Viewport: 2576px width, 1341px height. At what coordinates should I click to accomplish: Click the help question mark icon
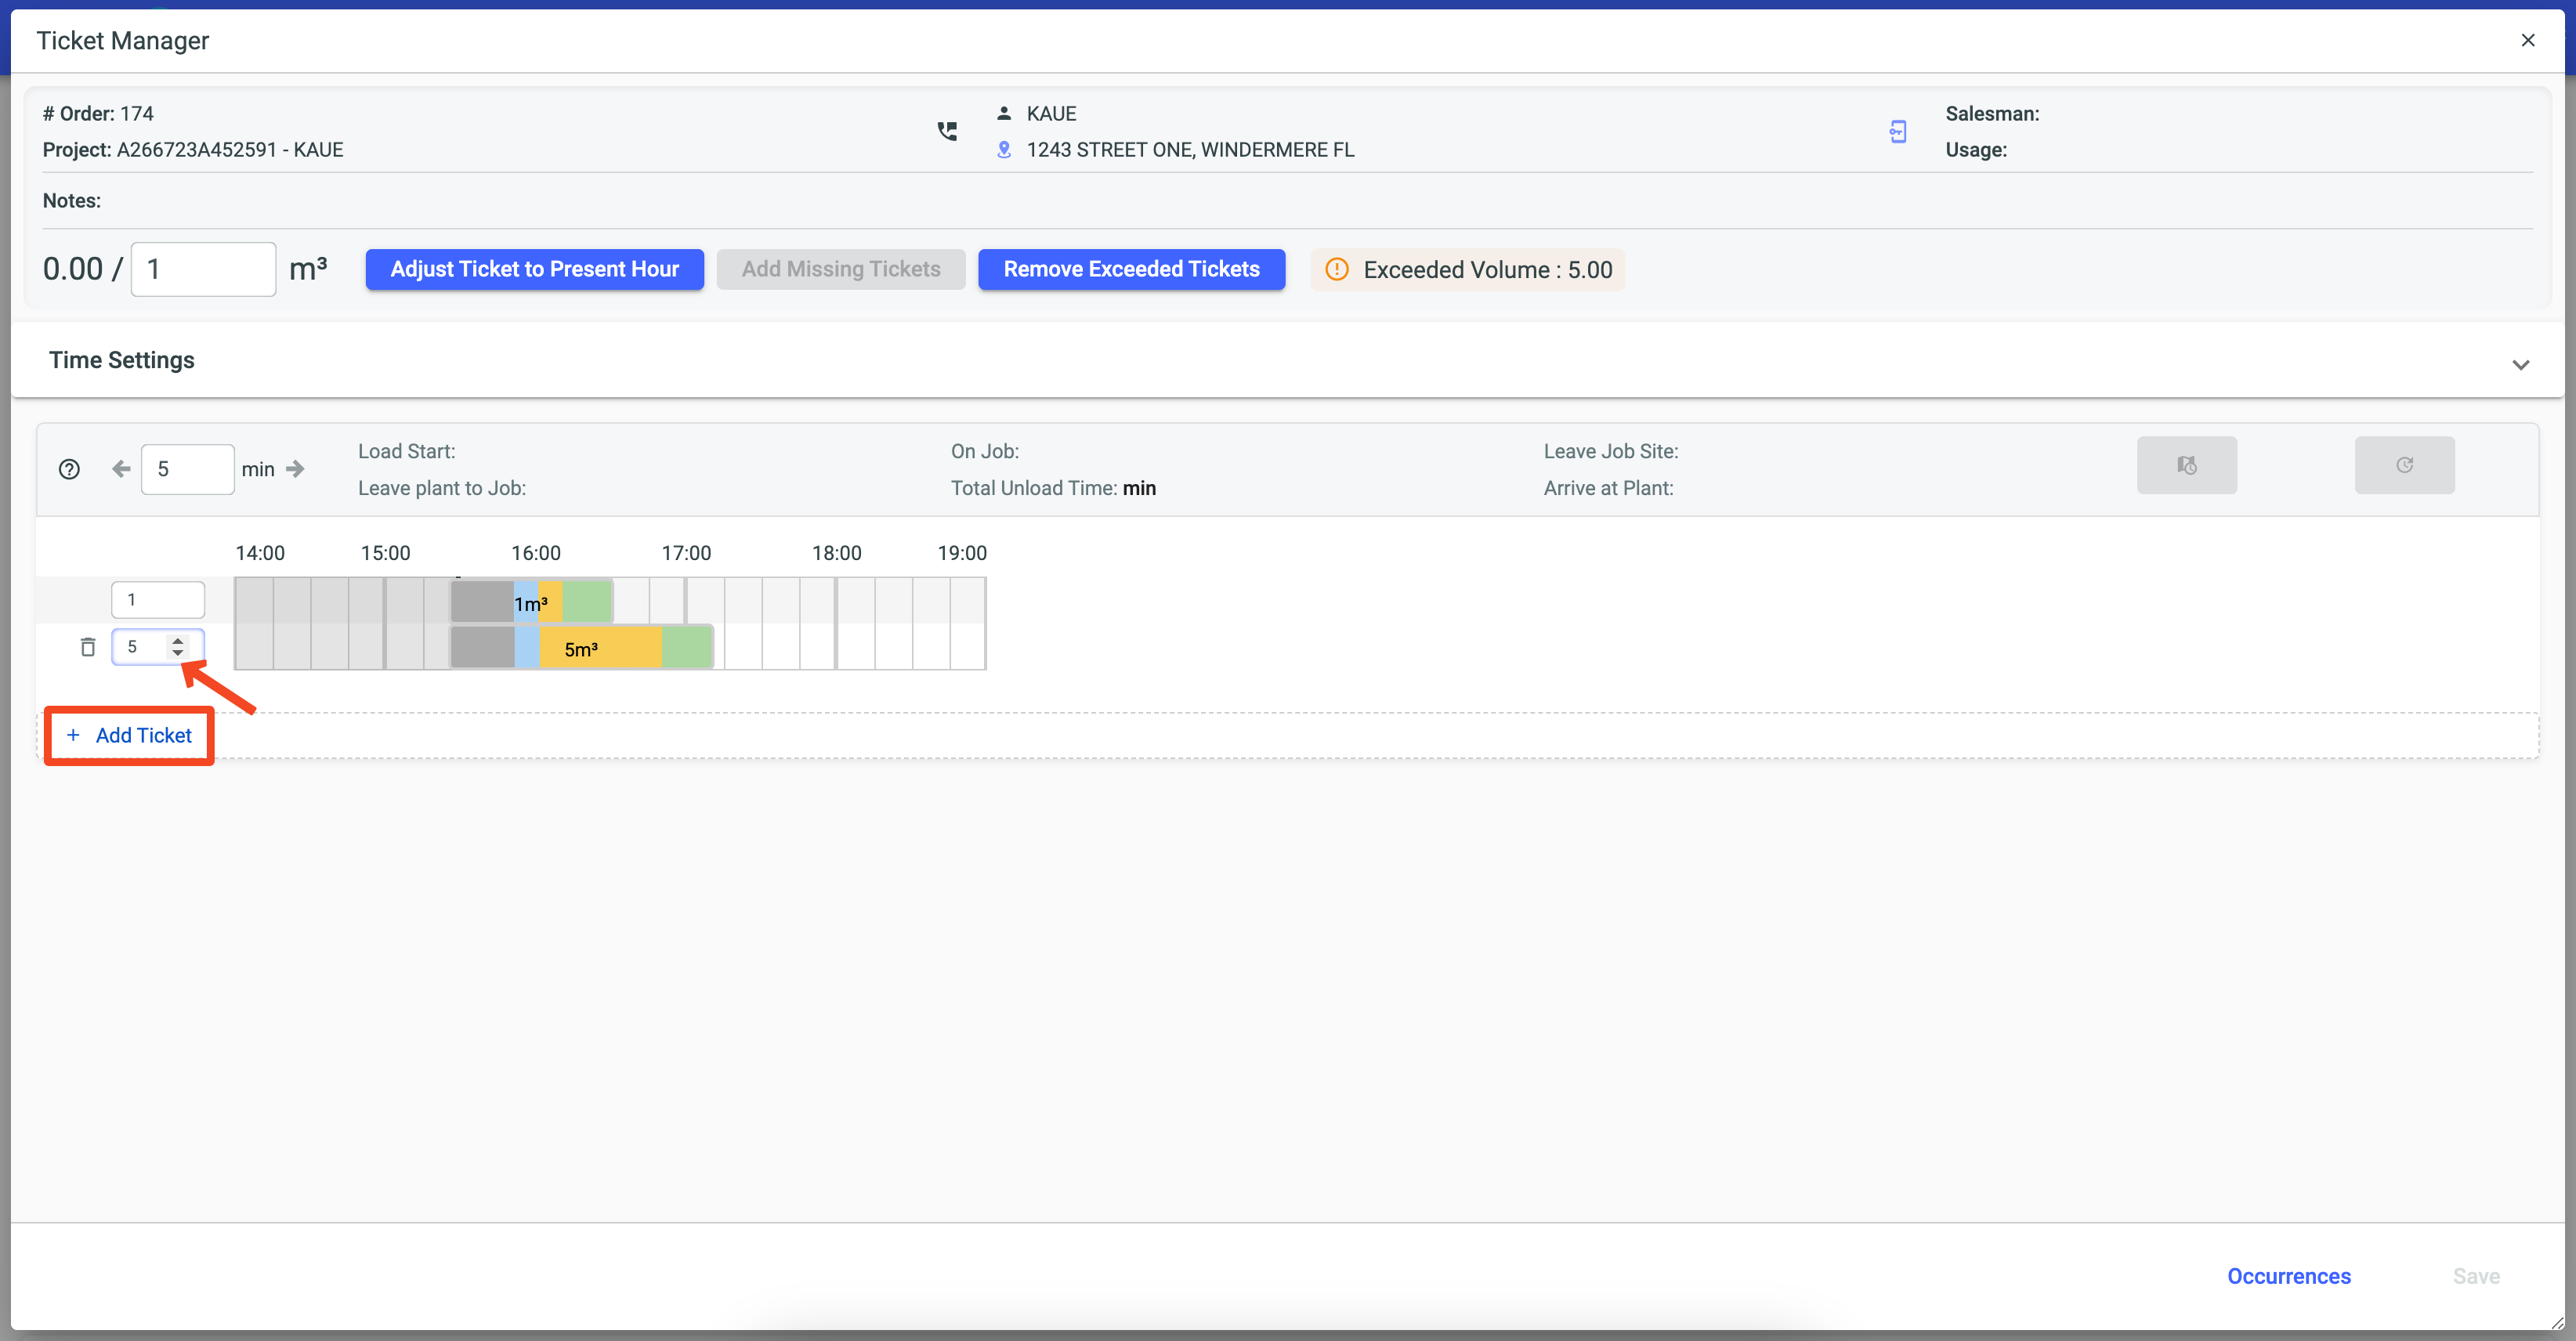pyautogui.click(x=69, y=469)
